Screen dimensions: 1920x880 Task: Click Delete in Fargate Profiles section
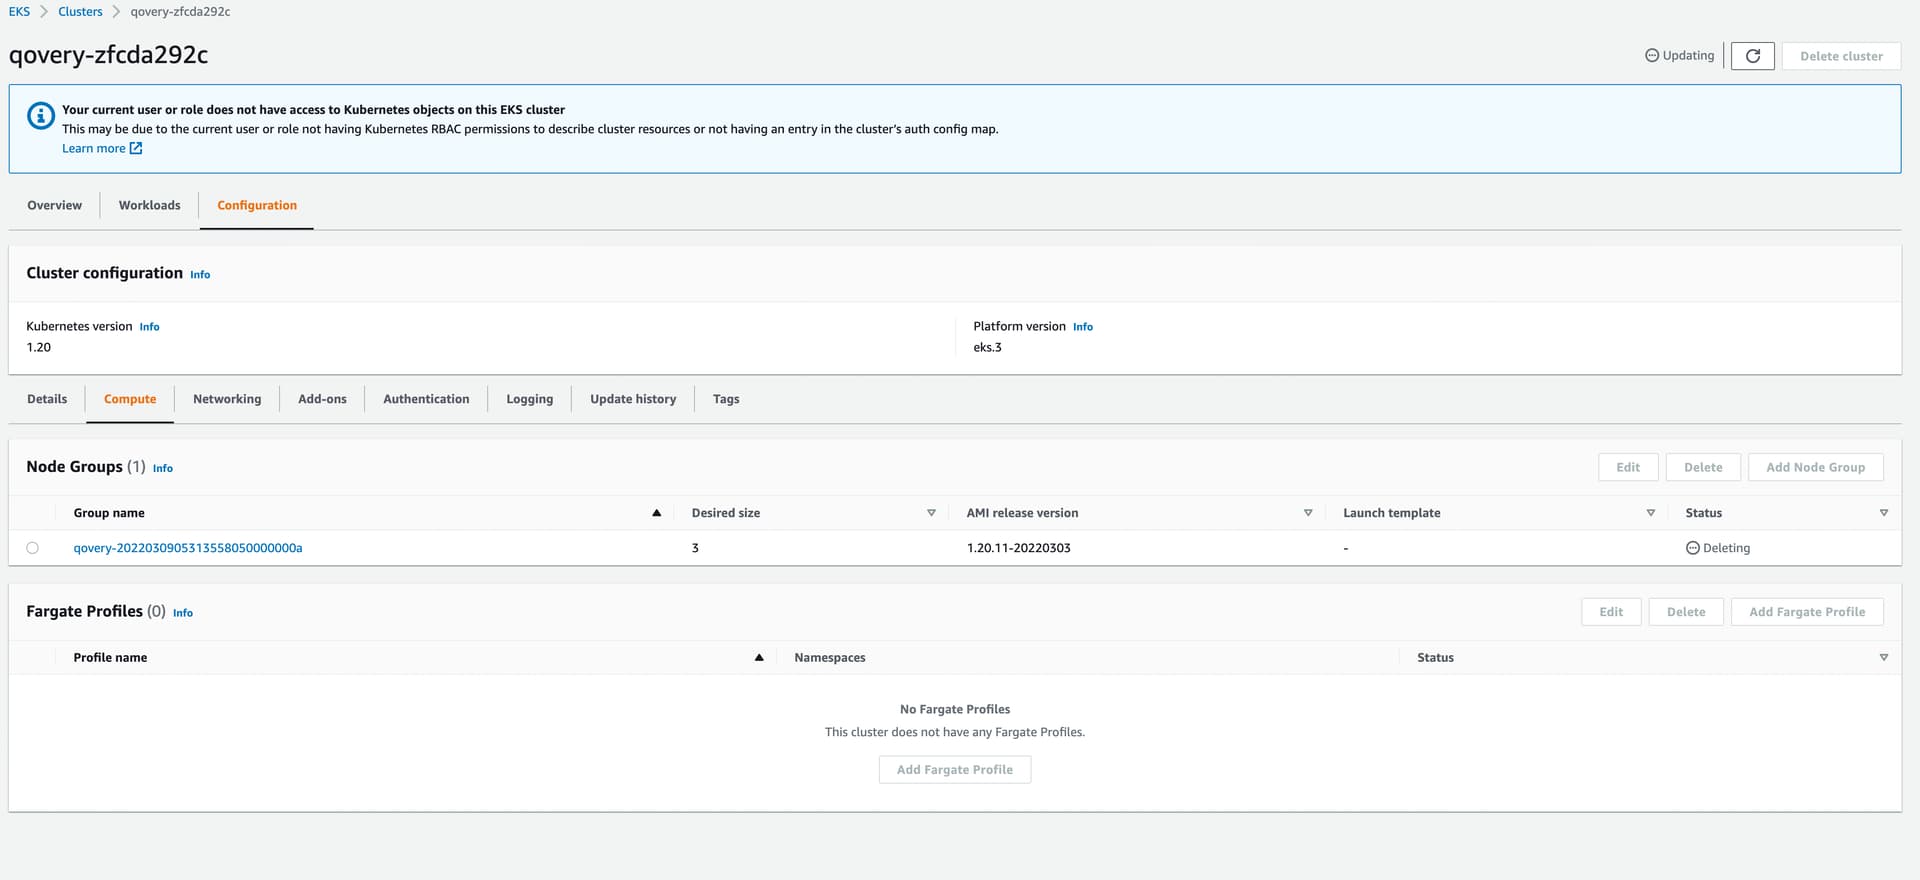(x=1686, y=612)
